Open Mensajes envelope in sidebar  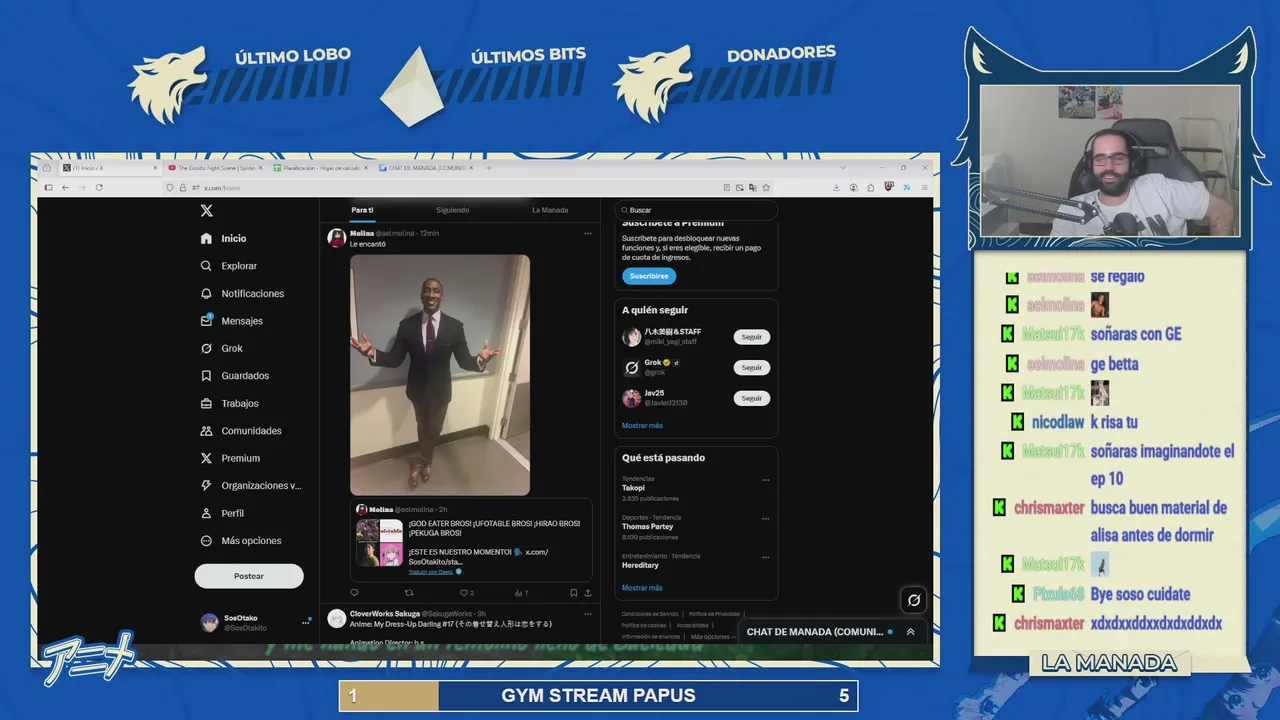click(x=206, y=321)
